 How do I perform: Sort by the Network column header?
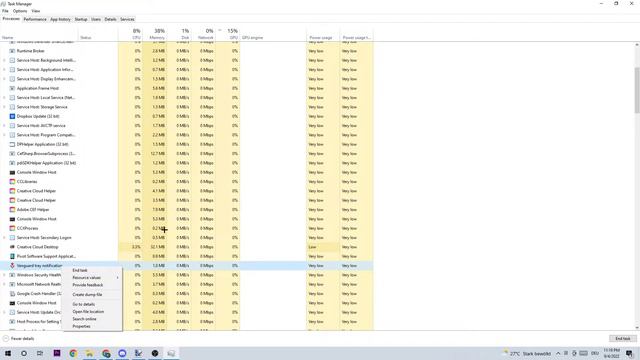204,34
